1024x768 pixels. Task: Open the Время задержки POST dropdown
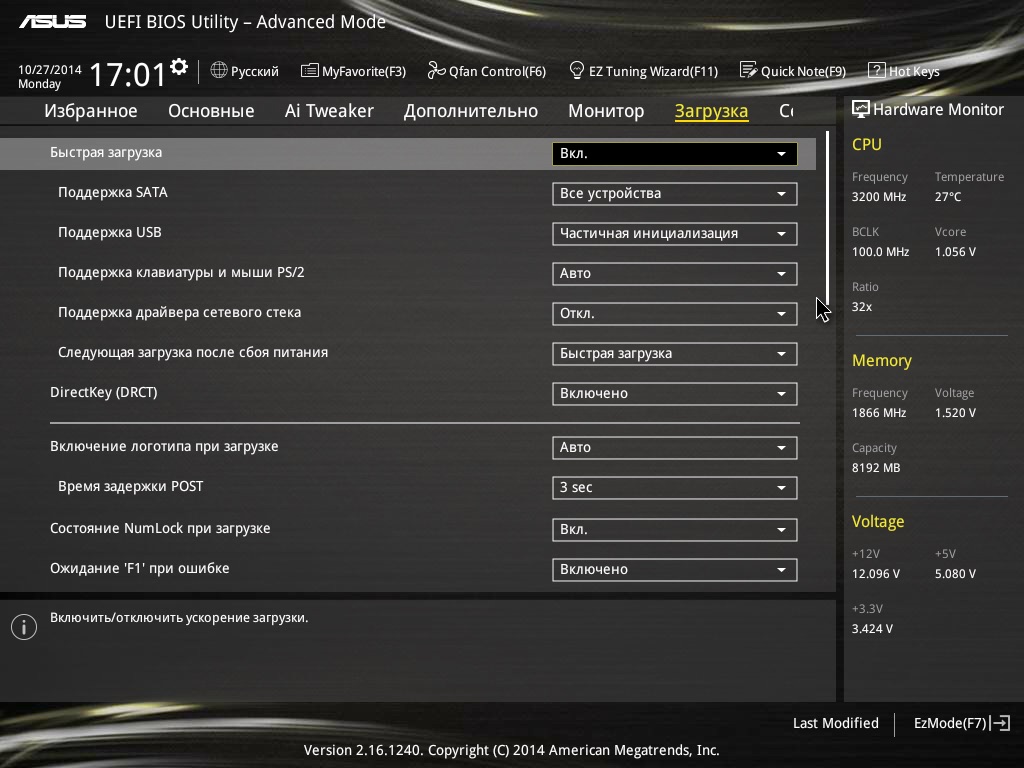[x=675, y=488]
